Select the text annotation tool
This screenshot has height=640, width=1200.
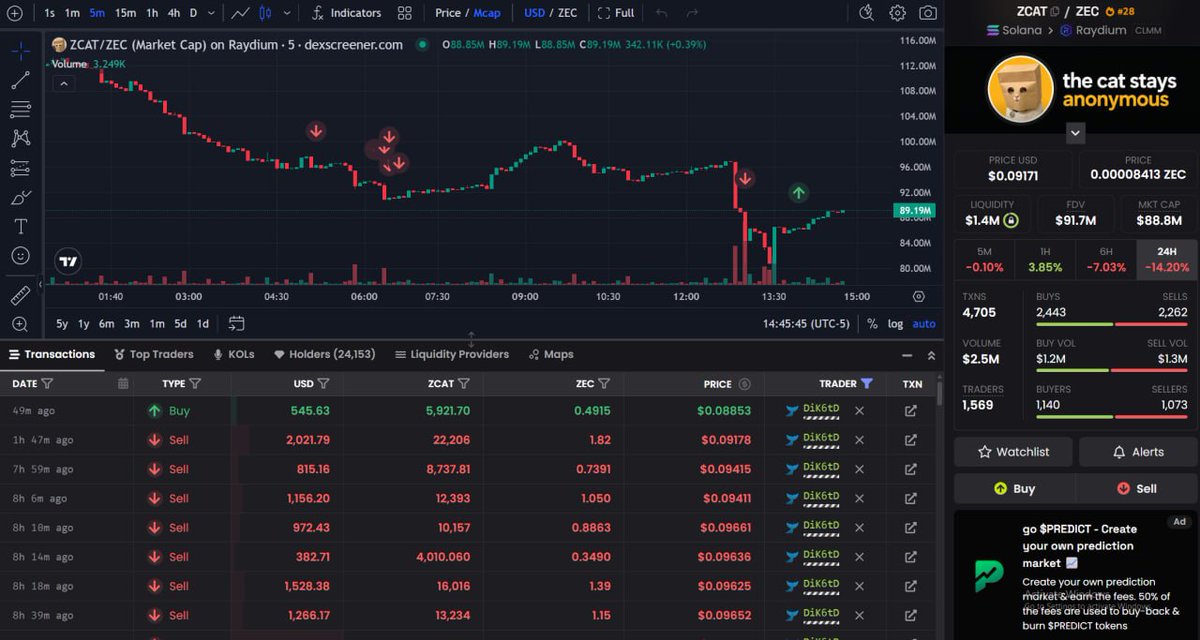[20, 226]
